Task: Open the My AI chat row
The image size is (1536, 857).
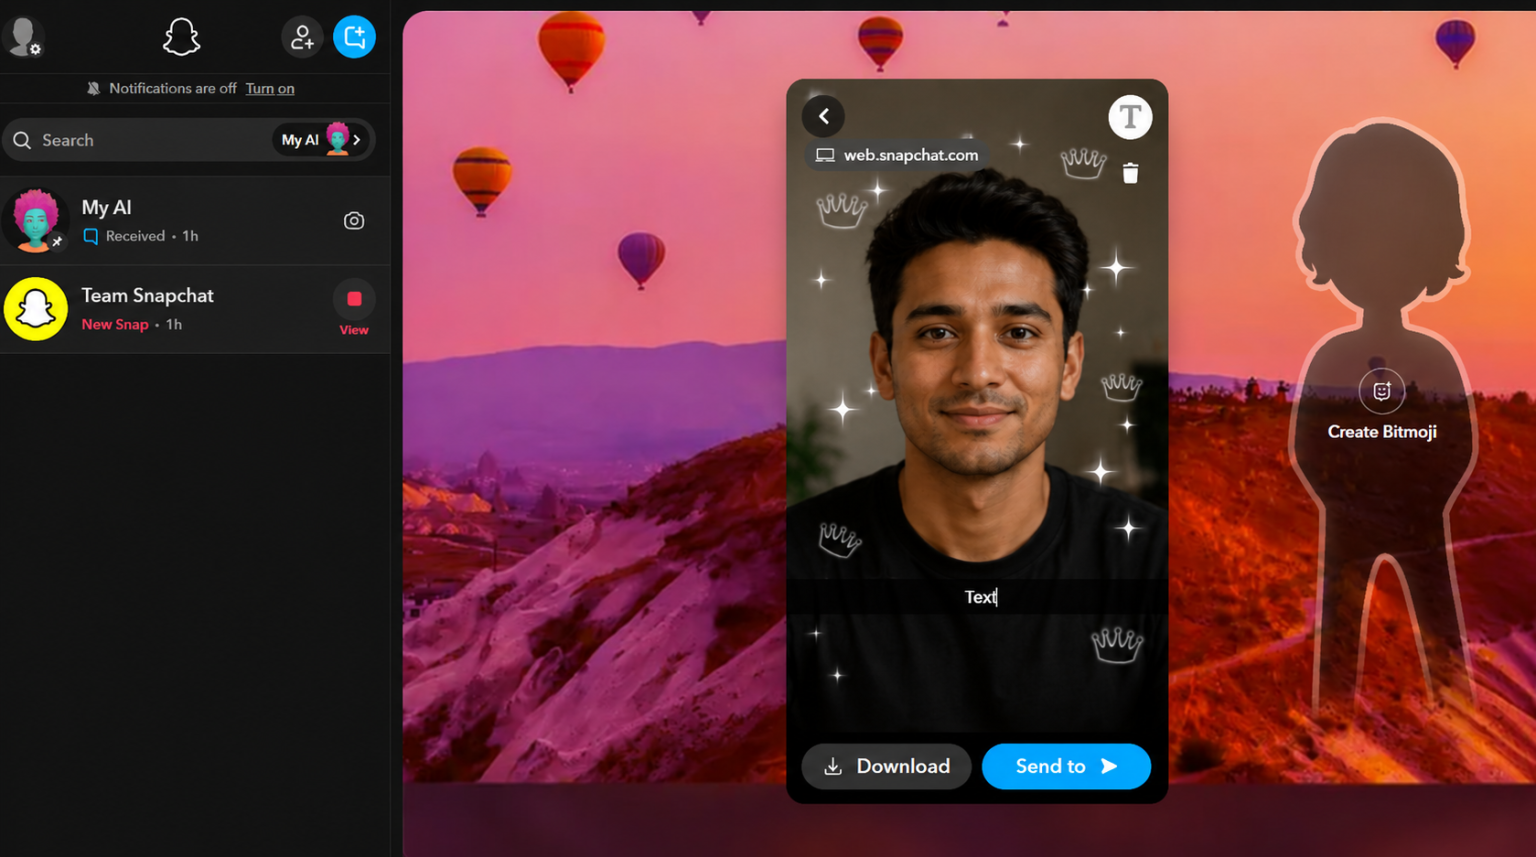Action: (195, 221)
